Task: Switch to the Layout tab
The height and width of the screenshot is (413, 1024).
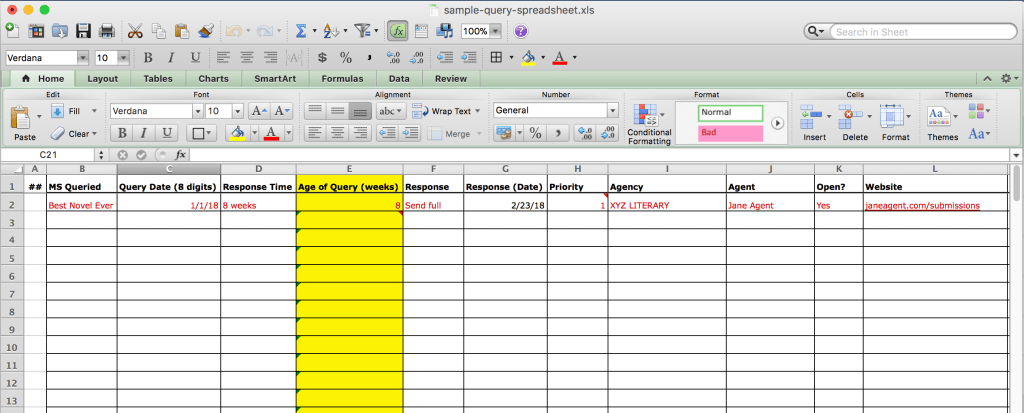Action: (103, 78)
